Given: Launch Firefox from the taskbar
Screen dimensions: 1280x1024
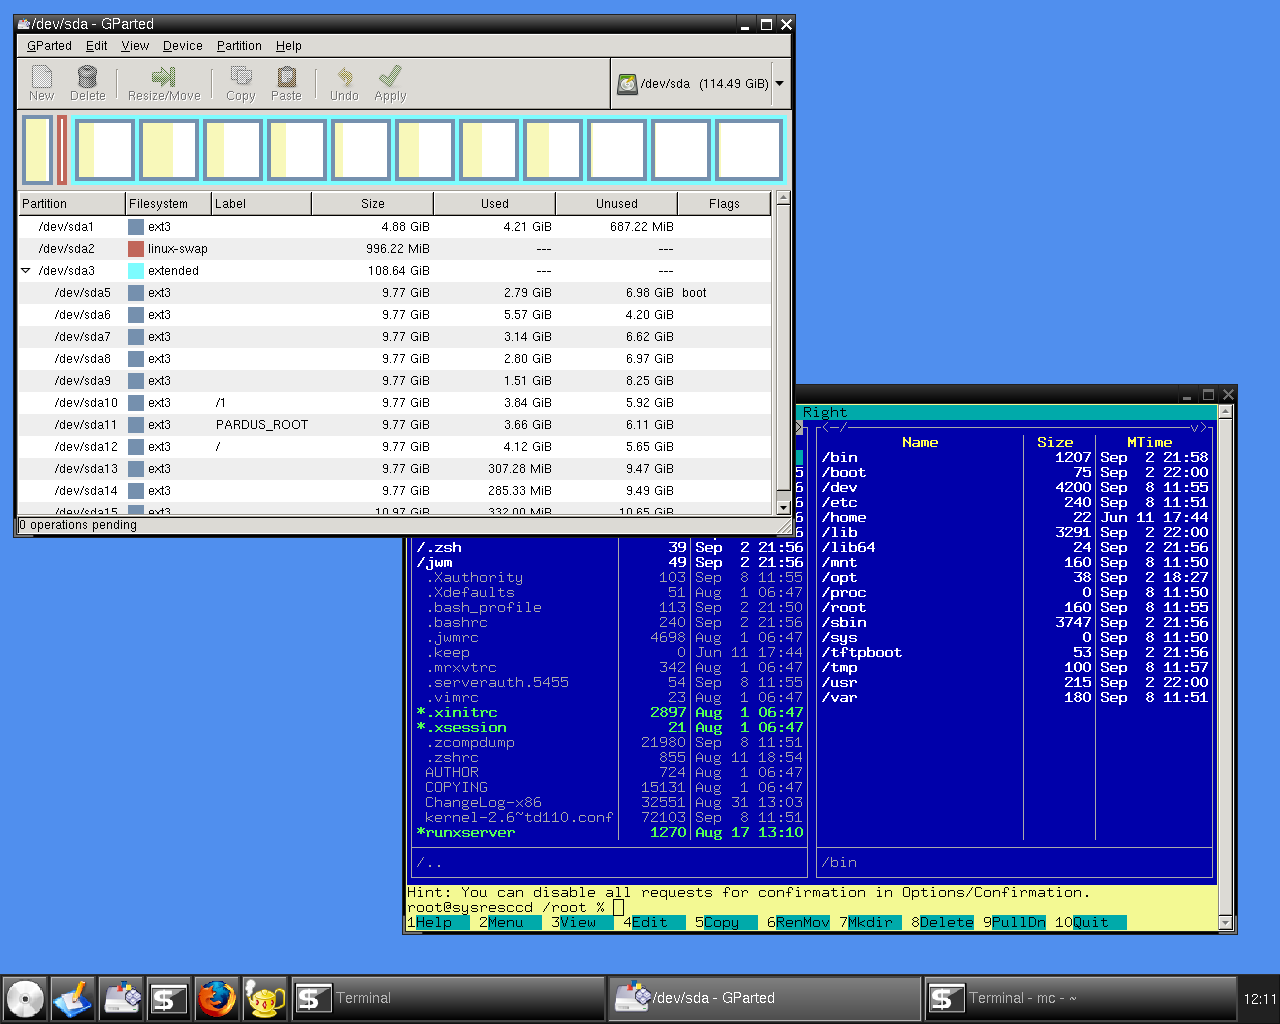Looking at the screenshot, I should coord(217,998).
